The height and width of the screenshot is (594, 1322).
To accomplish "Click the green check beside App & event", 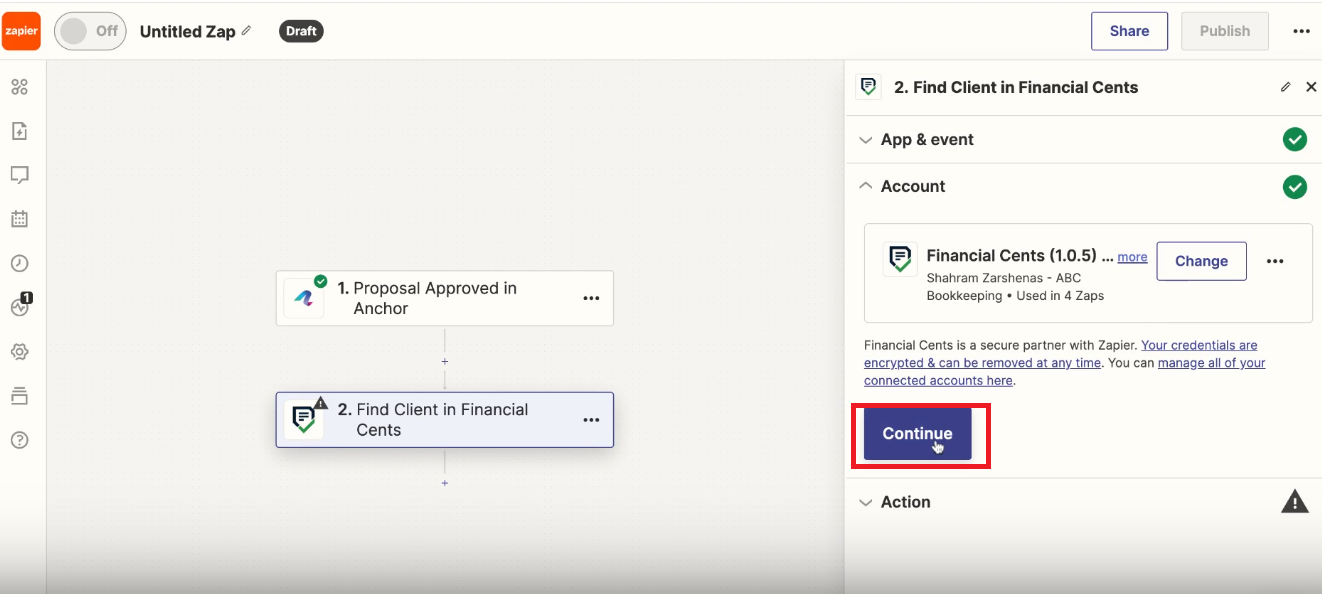I will pyautogui.click(x=1295, y=140).
